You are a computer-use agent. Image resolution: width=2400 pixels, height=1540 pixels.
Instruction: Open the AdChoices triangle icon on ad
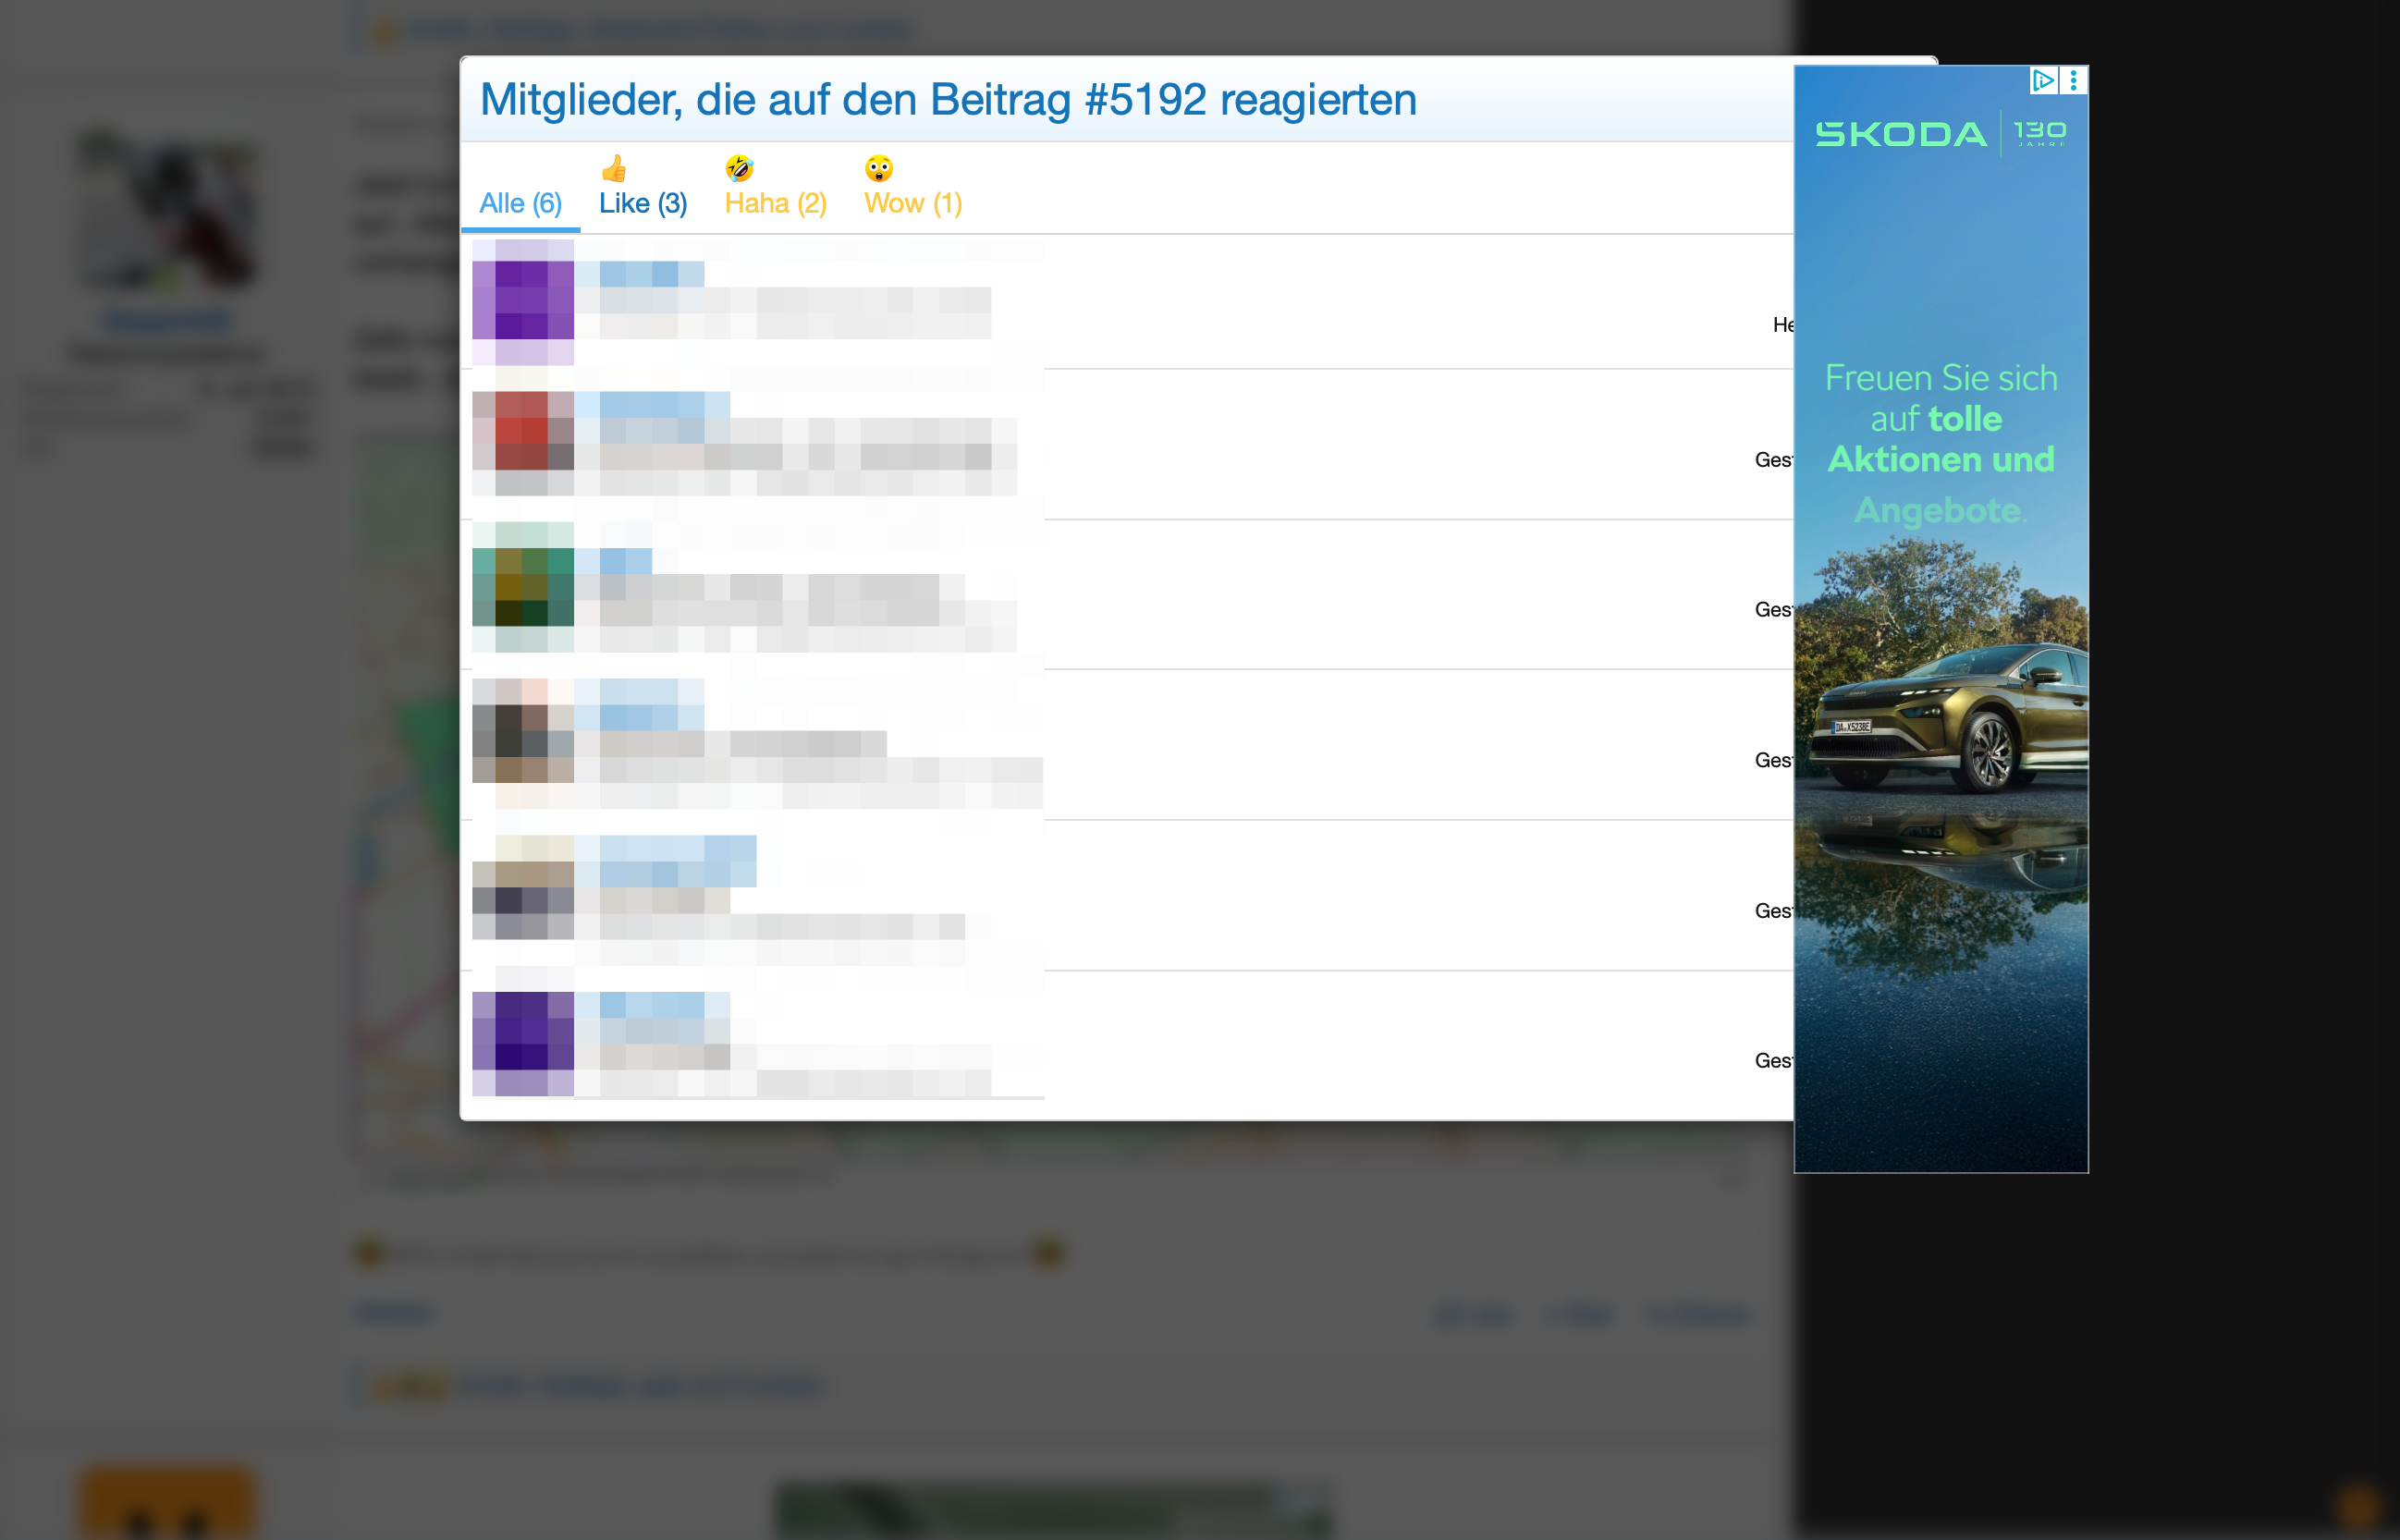coord(2042,80)
